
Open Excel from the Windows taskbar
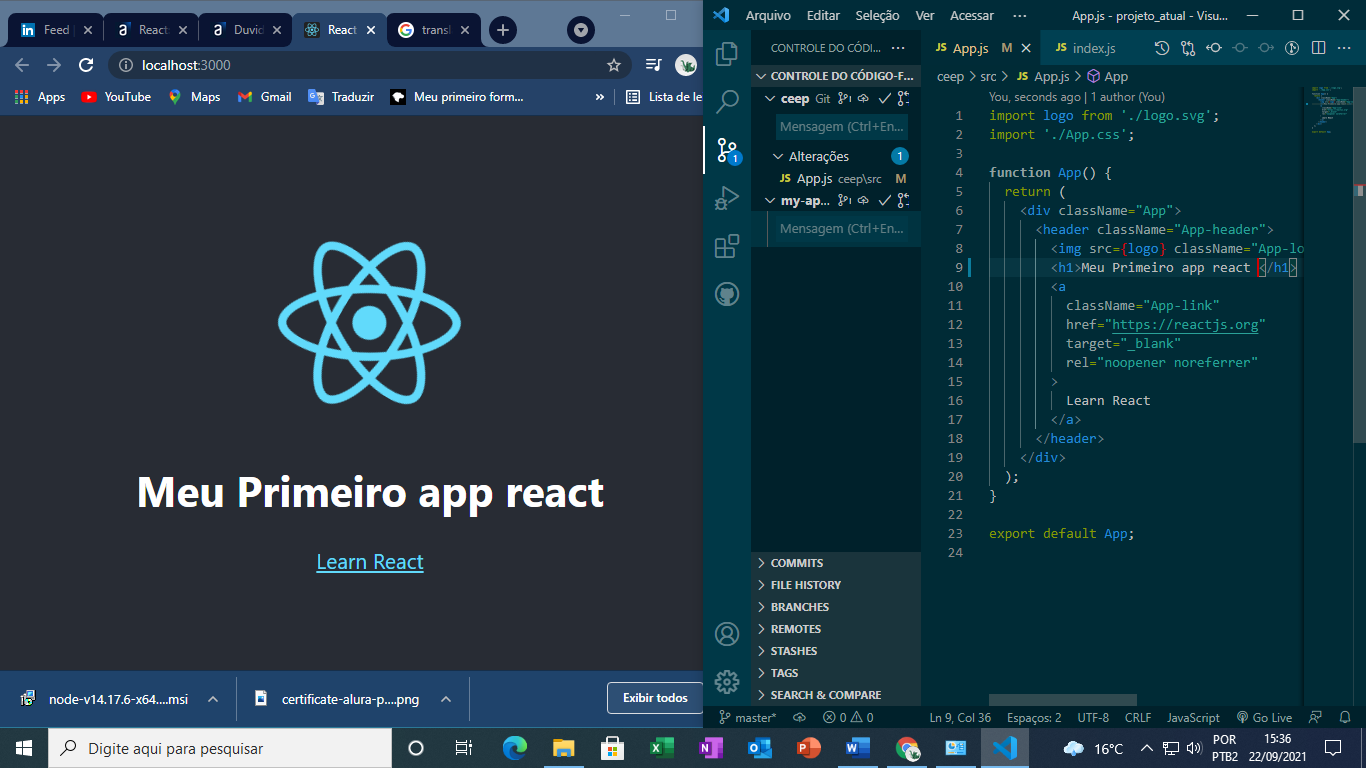click(661, 748)
